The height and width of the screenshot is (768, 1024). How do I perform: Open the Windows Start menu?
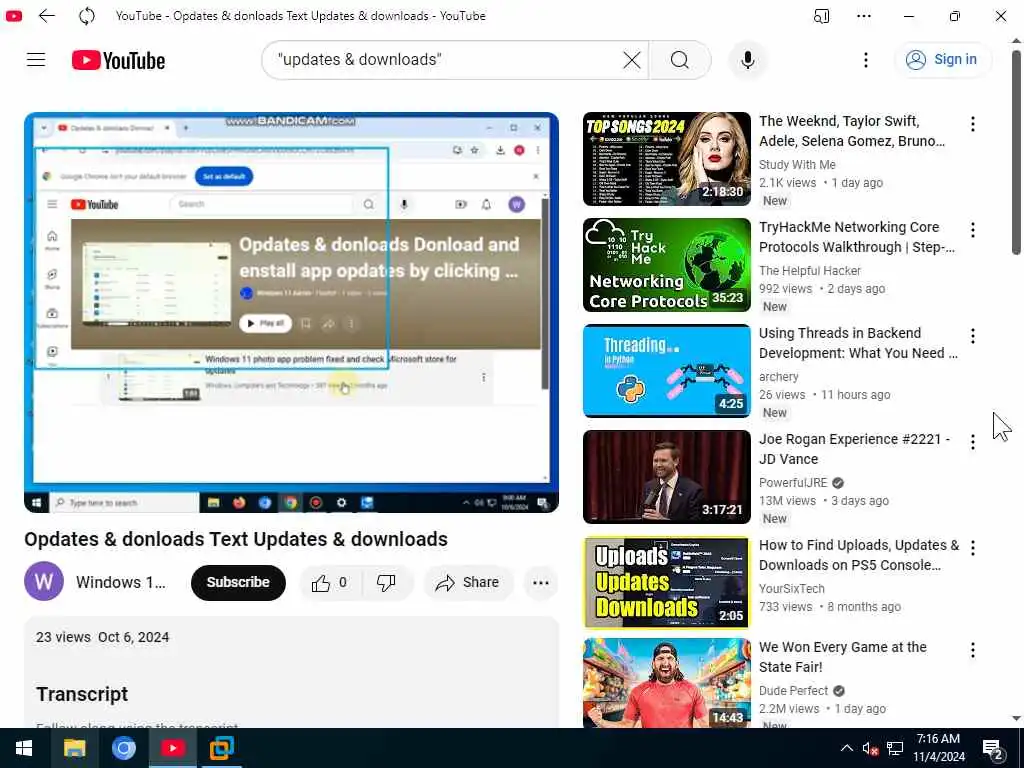click(x=24, y=748)
